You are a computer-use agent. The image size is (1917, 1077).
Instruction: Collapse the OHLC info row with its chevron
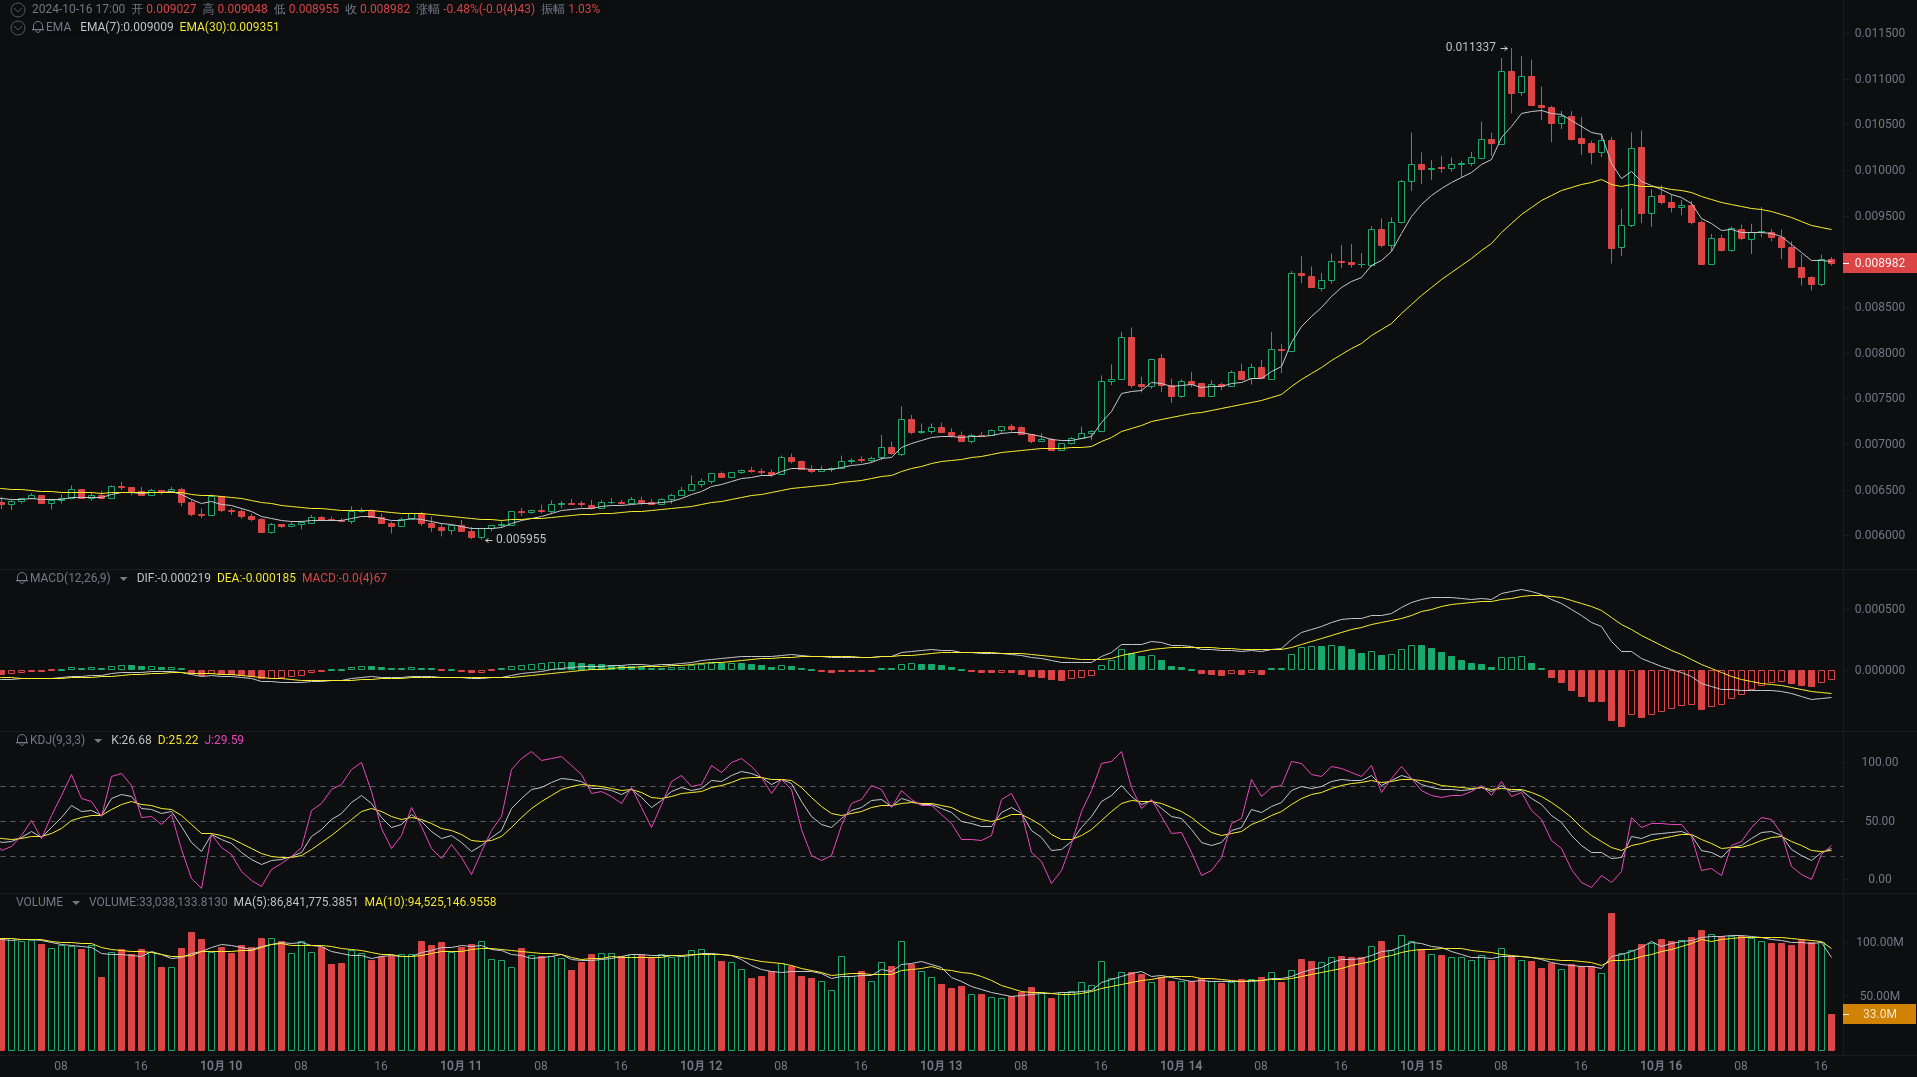tap(17, 9)
